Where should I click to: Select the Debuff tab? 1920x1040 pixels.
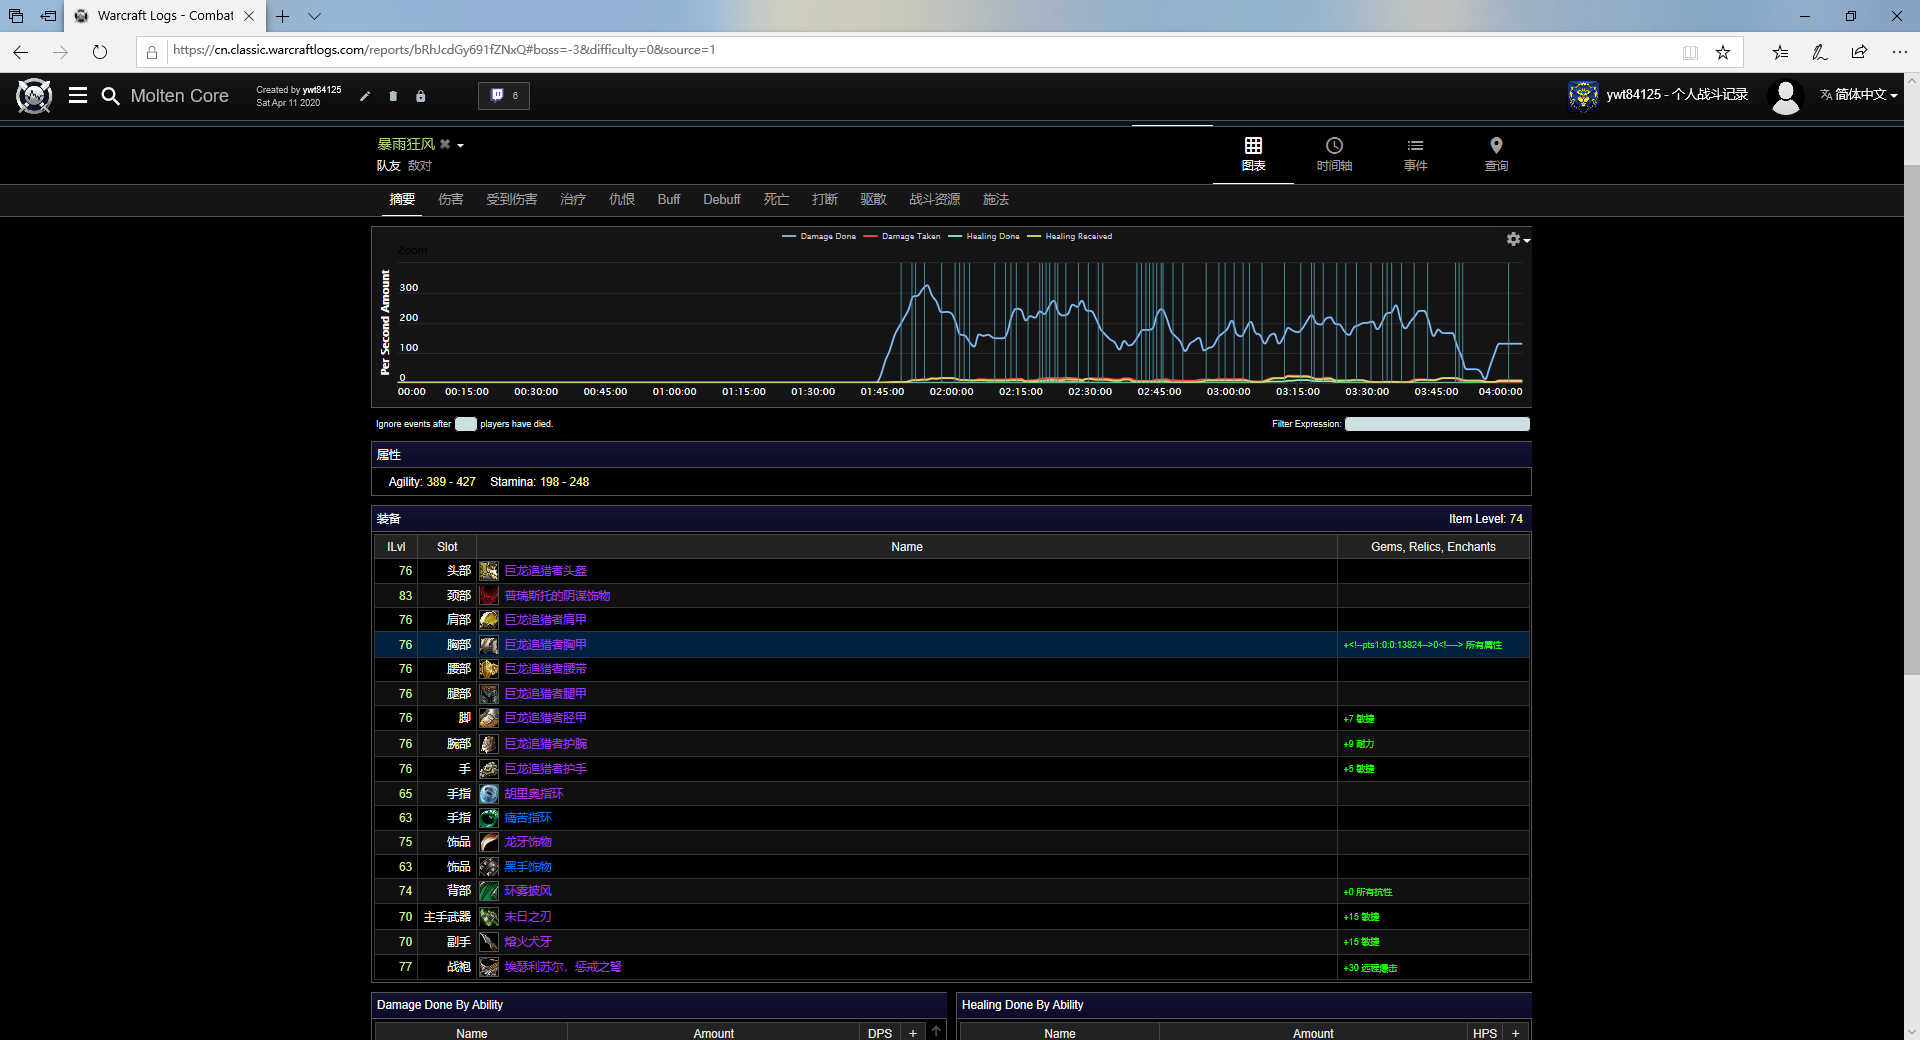721,200
